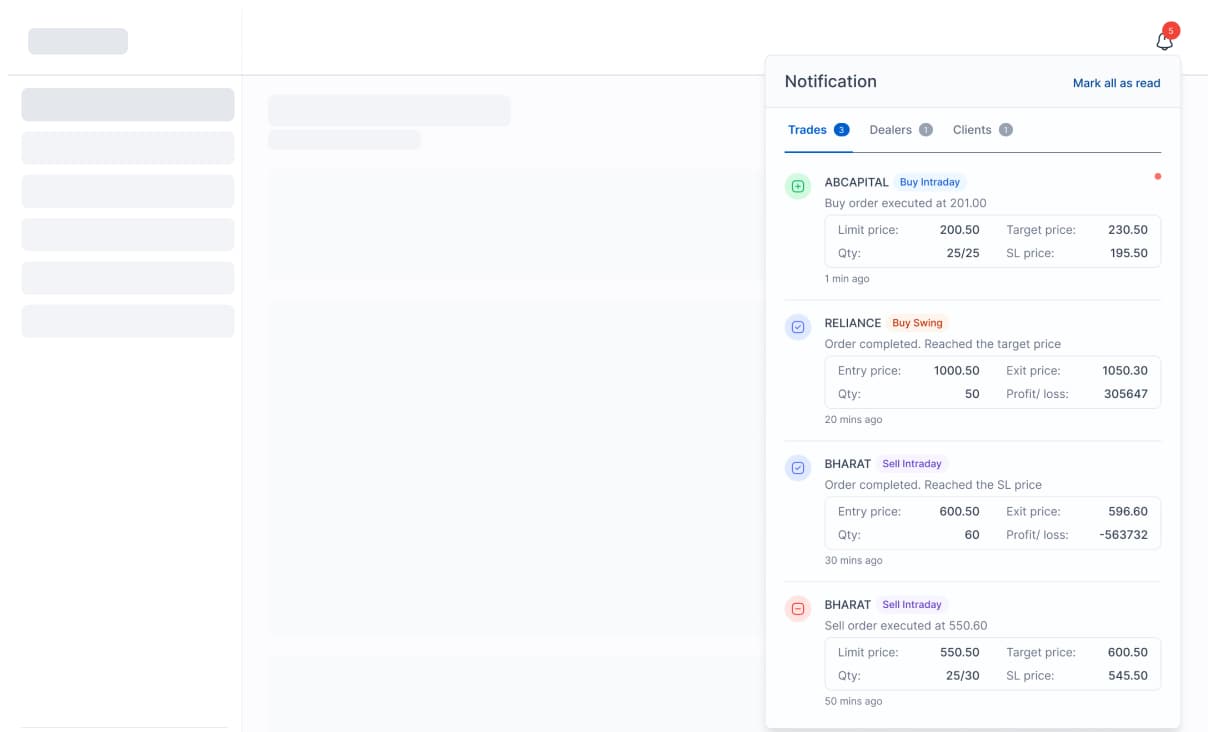1216x732 pixels.
Task: Click 'Buy order executed at 201.00' text
Action: coord(906,203)
